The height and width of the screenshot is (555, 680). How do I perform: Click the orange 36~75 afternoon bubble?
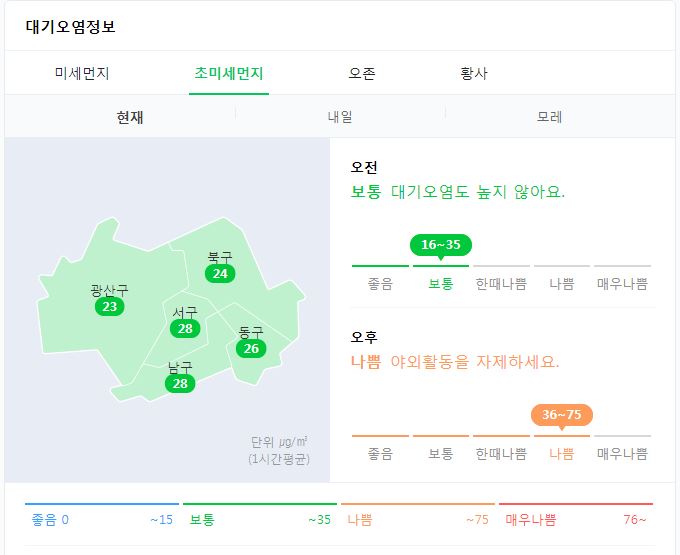(562, 415)
